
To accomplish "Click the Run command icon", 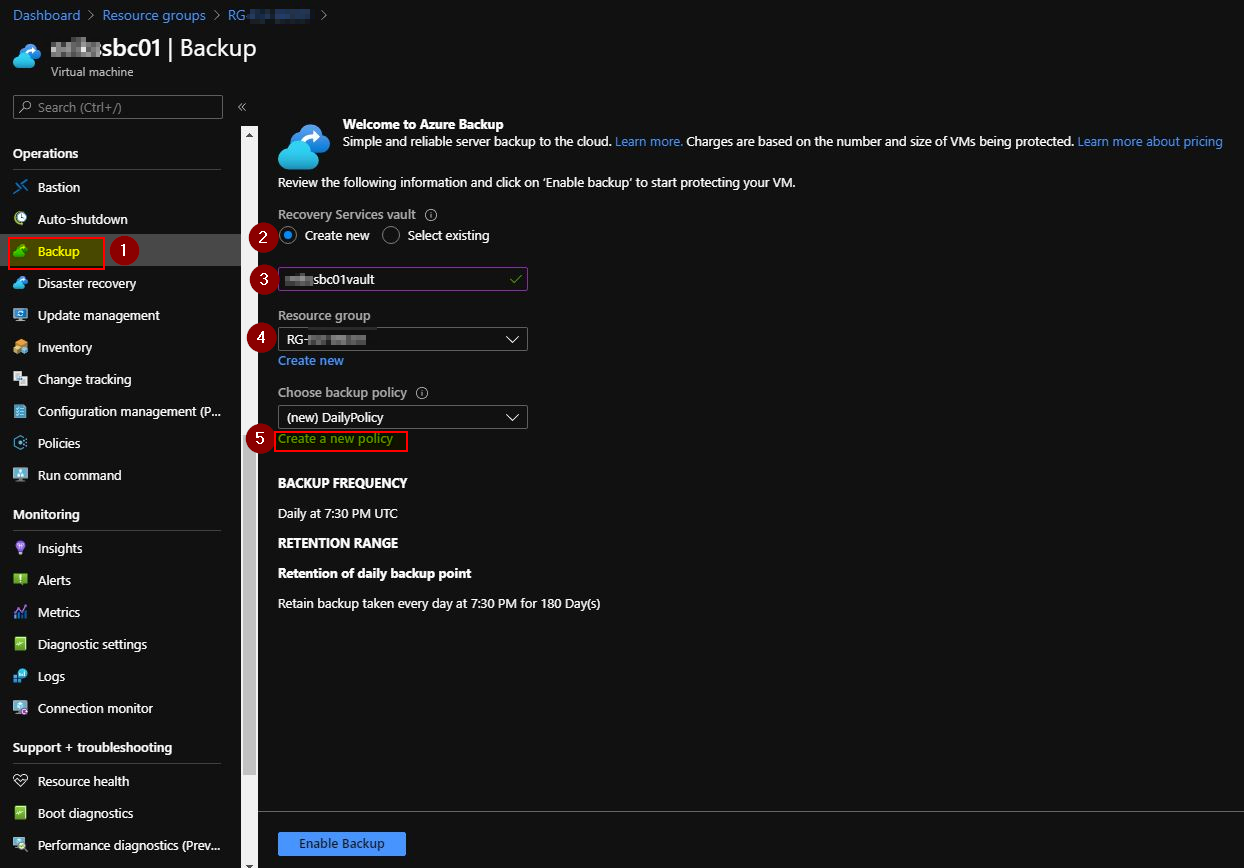I will point(21,476).
